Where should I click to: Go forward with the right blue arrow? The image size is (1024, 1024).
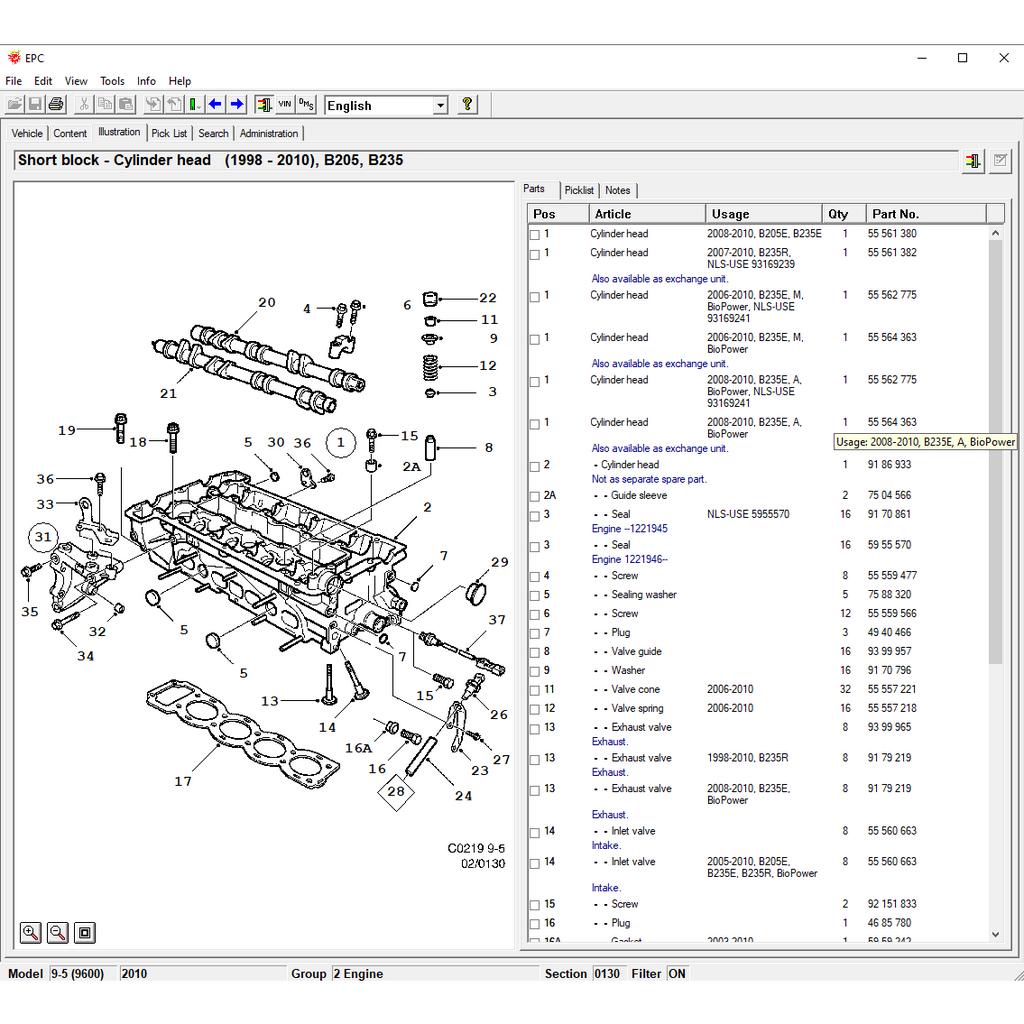click(237, 104)
